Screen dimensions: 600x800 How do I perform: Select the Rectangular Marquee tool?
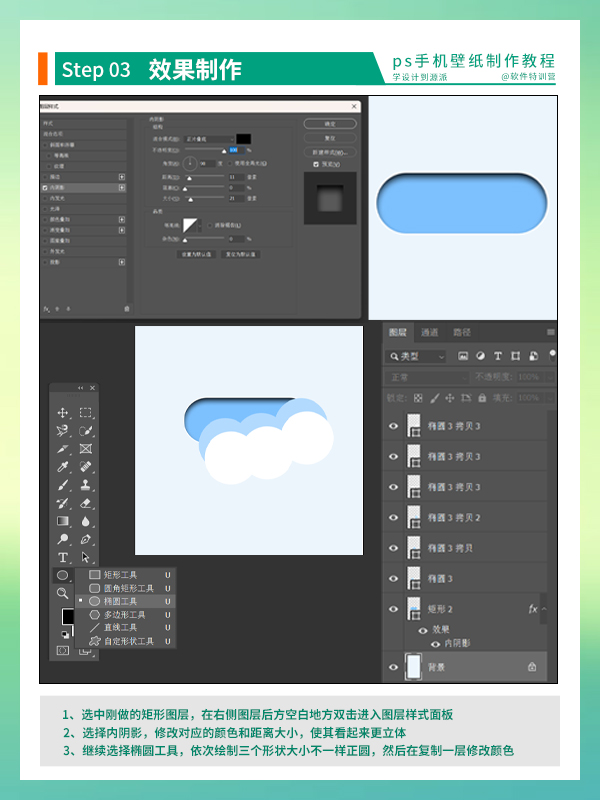86,413
